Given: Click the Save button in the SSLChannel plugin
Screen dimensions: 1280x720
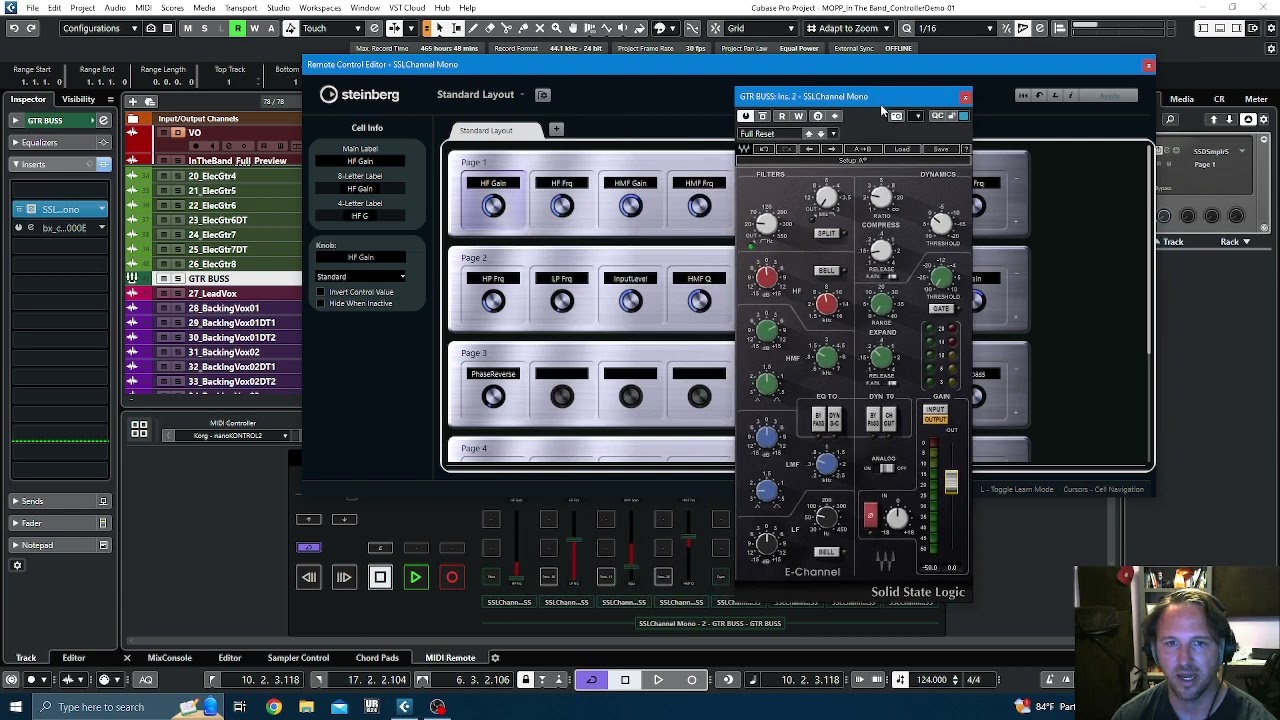Looking at the screenshot, I should pos(941,150).
